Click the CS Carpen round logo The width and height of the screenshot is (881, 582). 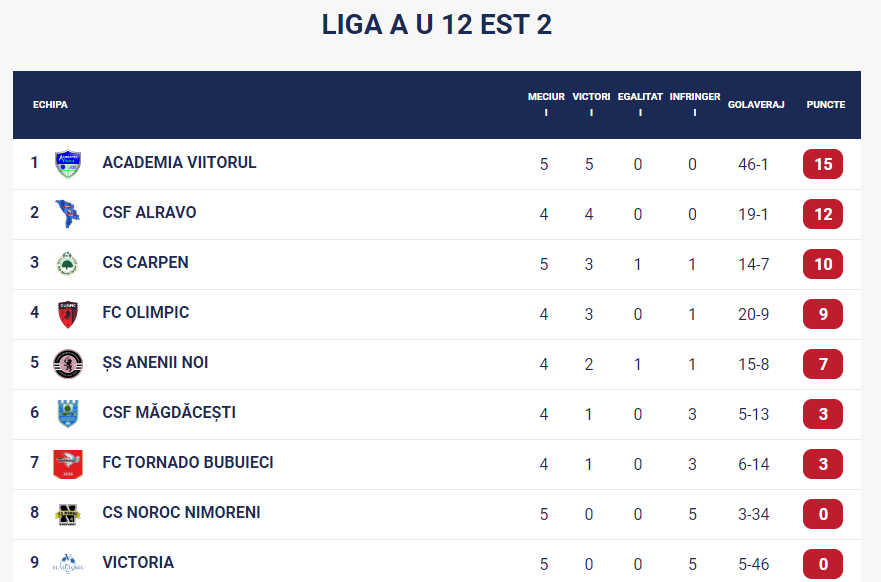point(68,263)
